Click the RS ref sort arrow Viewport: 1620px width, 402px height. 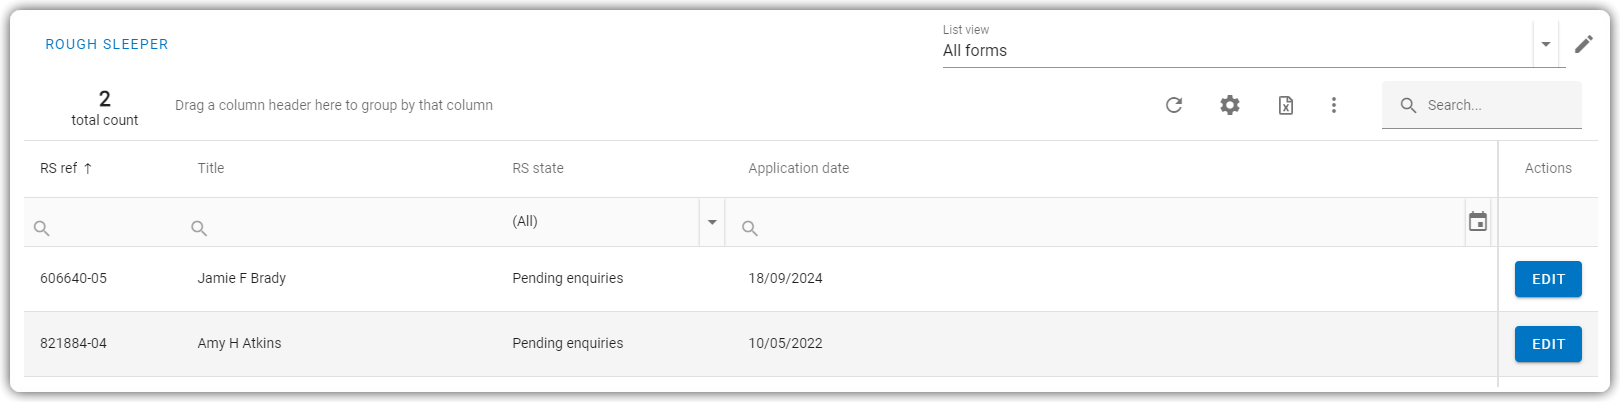point(88,168)
